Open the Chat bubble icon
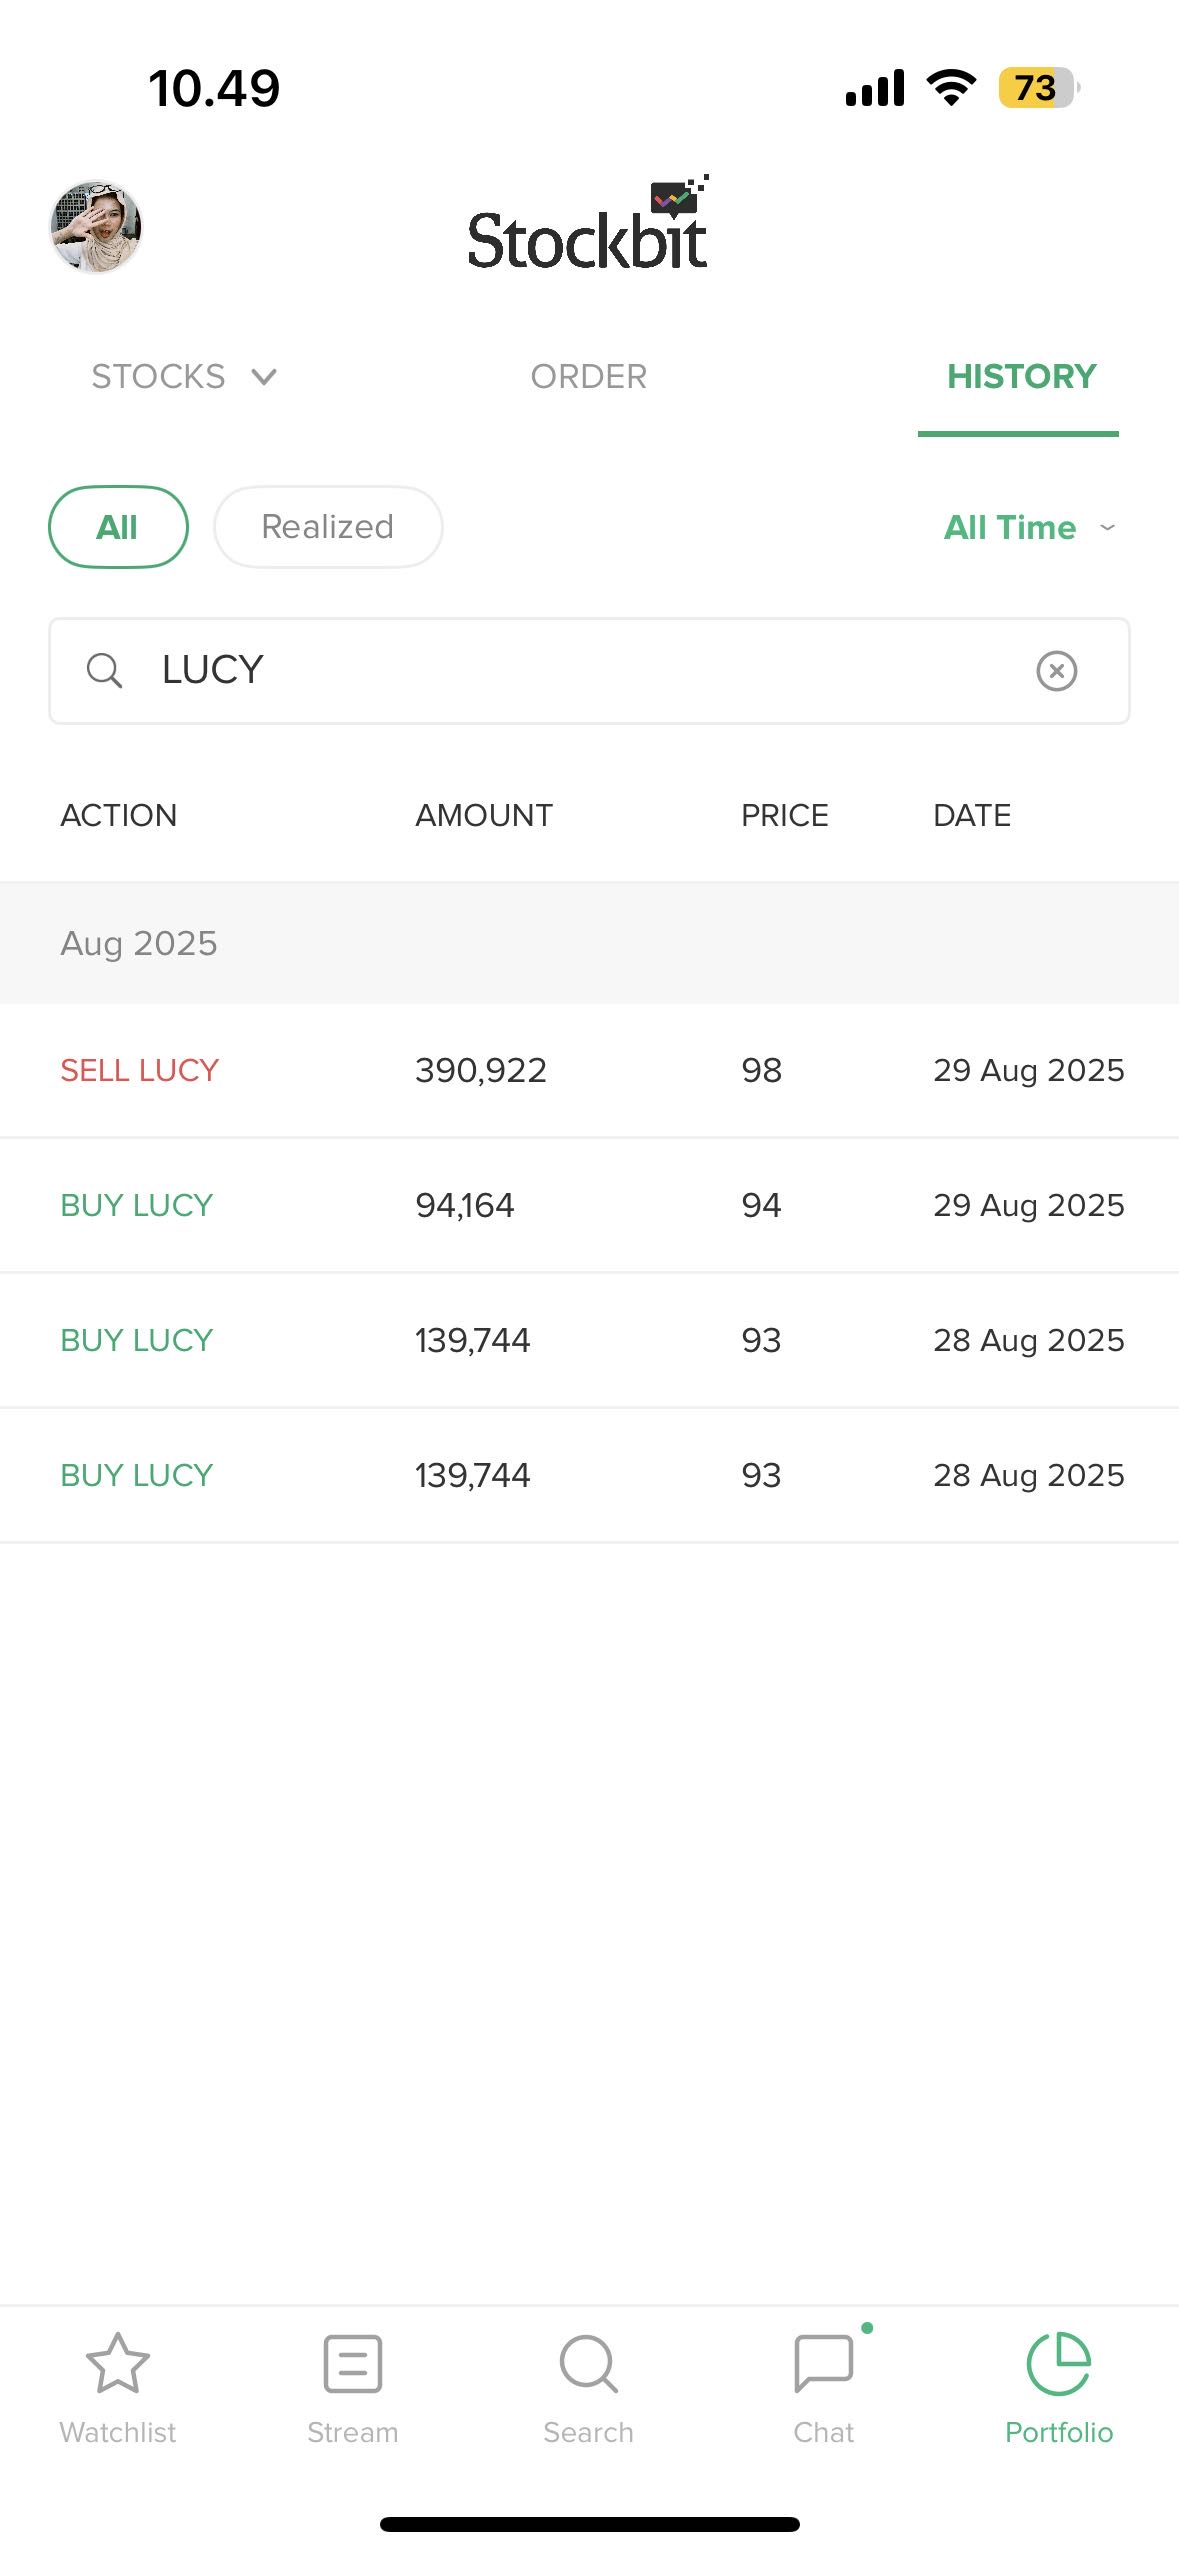This screenshot has height=2556, width=1179. [x=823, y=2366]
